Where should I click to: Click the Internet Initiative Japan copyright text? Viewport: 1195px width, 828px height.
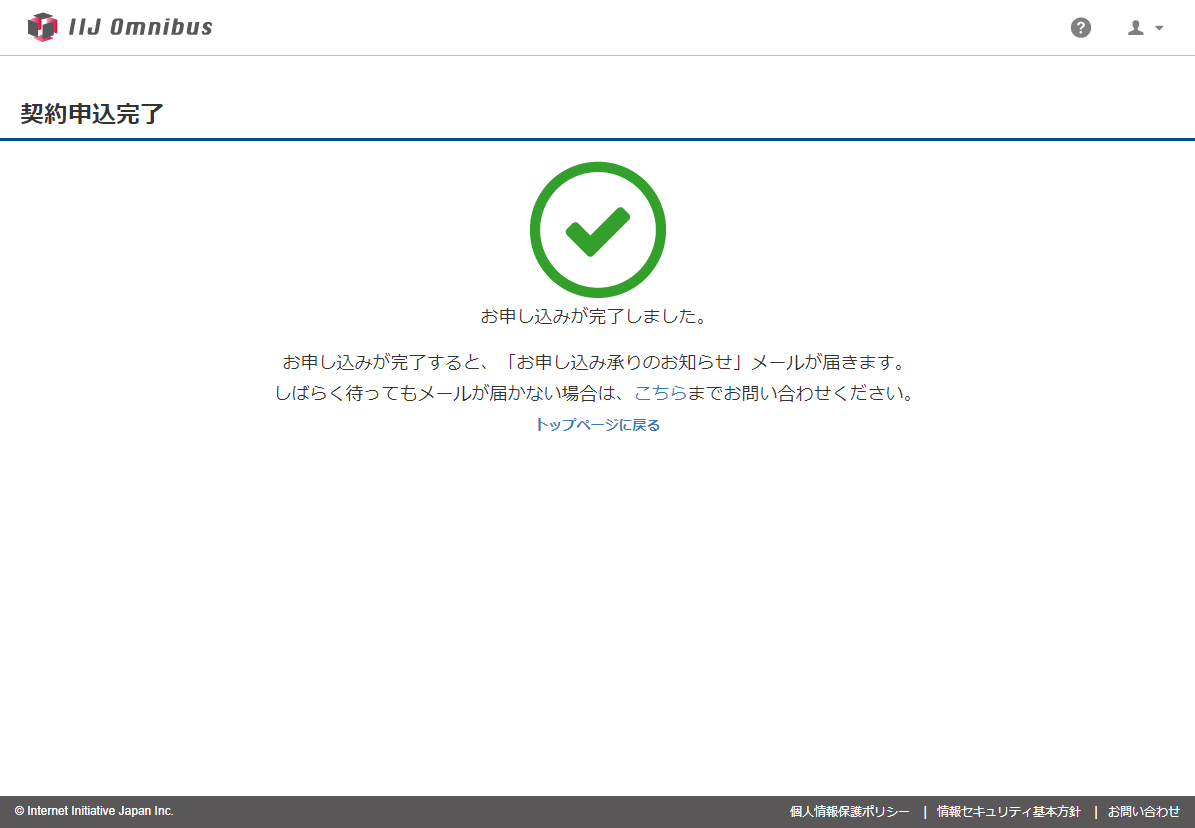pos(94,811)
